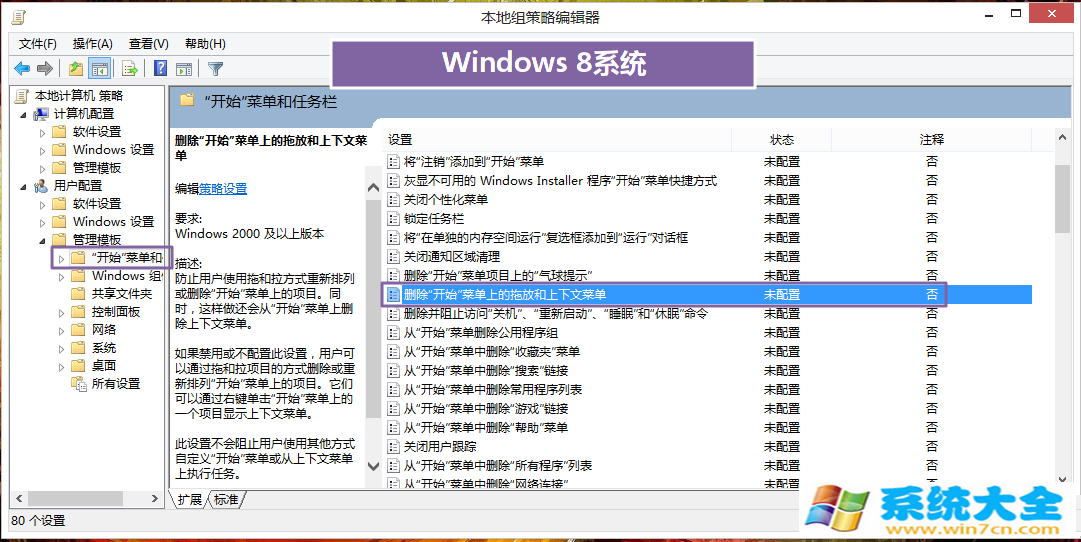Open the 帮助(H) menu

[205, 43]
